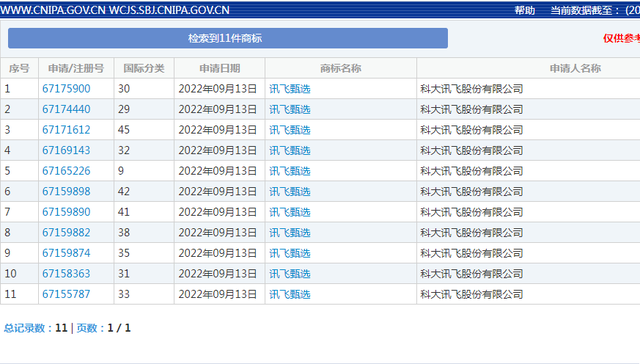Open 讯飞甄选 trademark in row 5
Screen dimensions: 640x364
click(x=290, y=171)
